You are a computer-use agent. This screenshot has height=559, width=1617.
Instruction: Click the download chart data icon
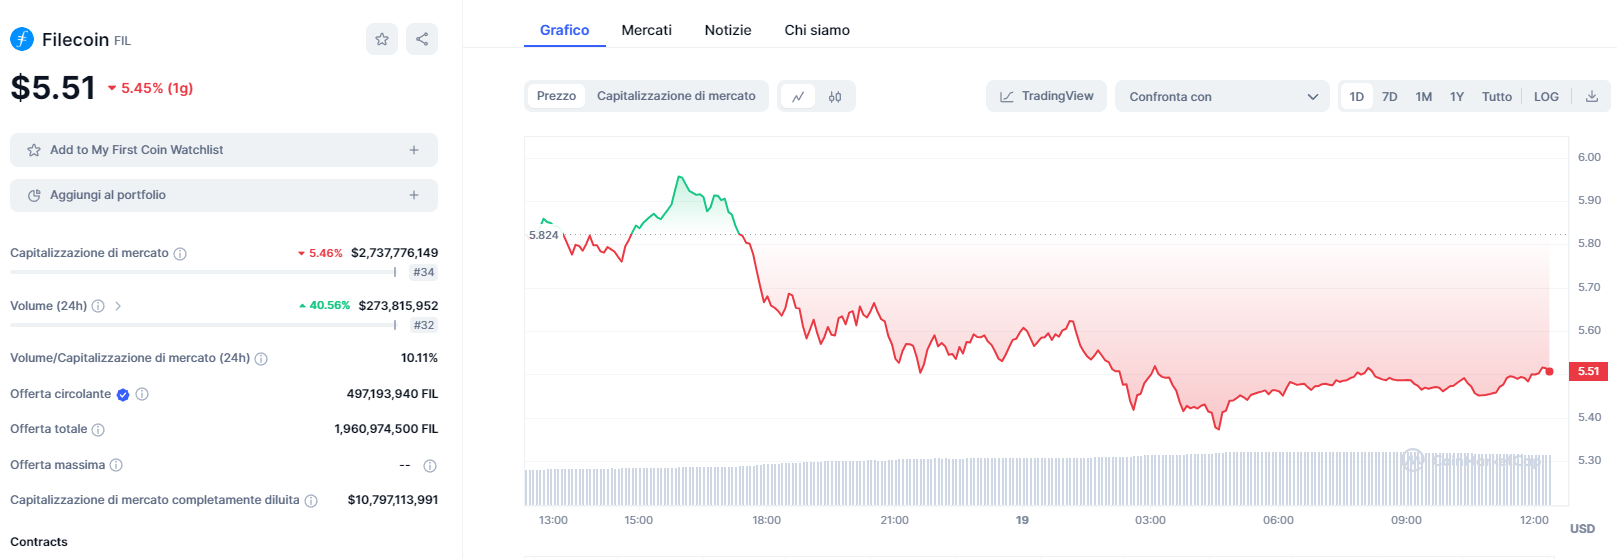[x=1592, y=97]
